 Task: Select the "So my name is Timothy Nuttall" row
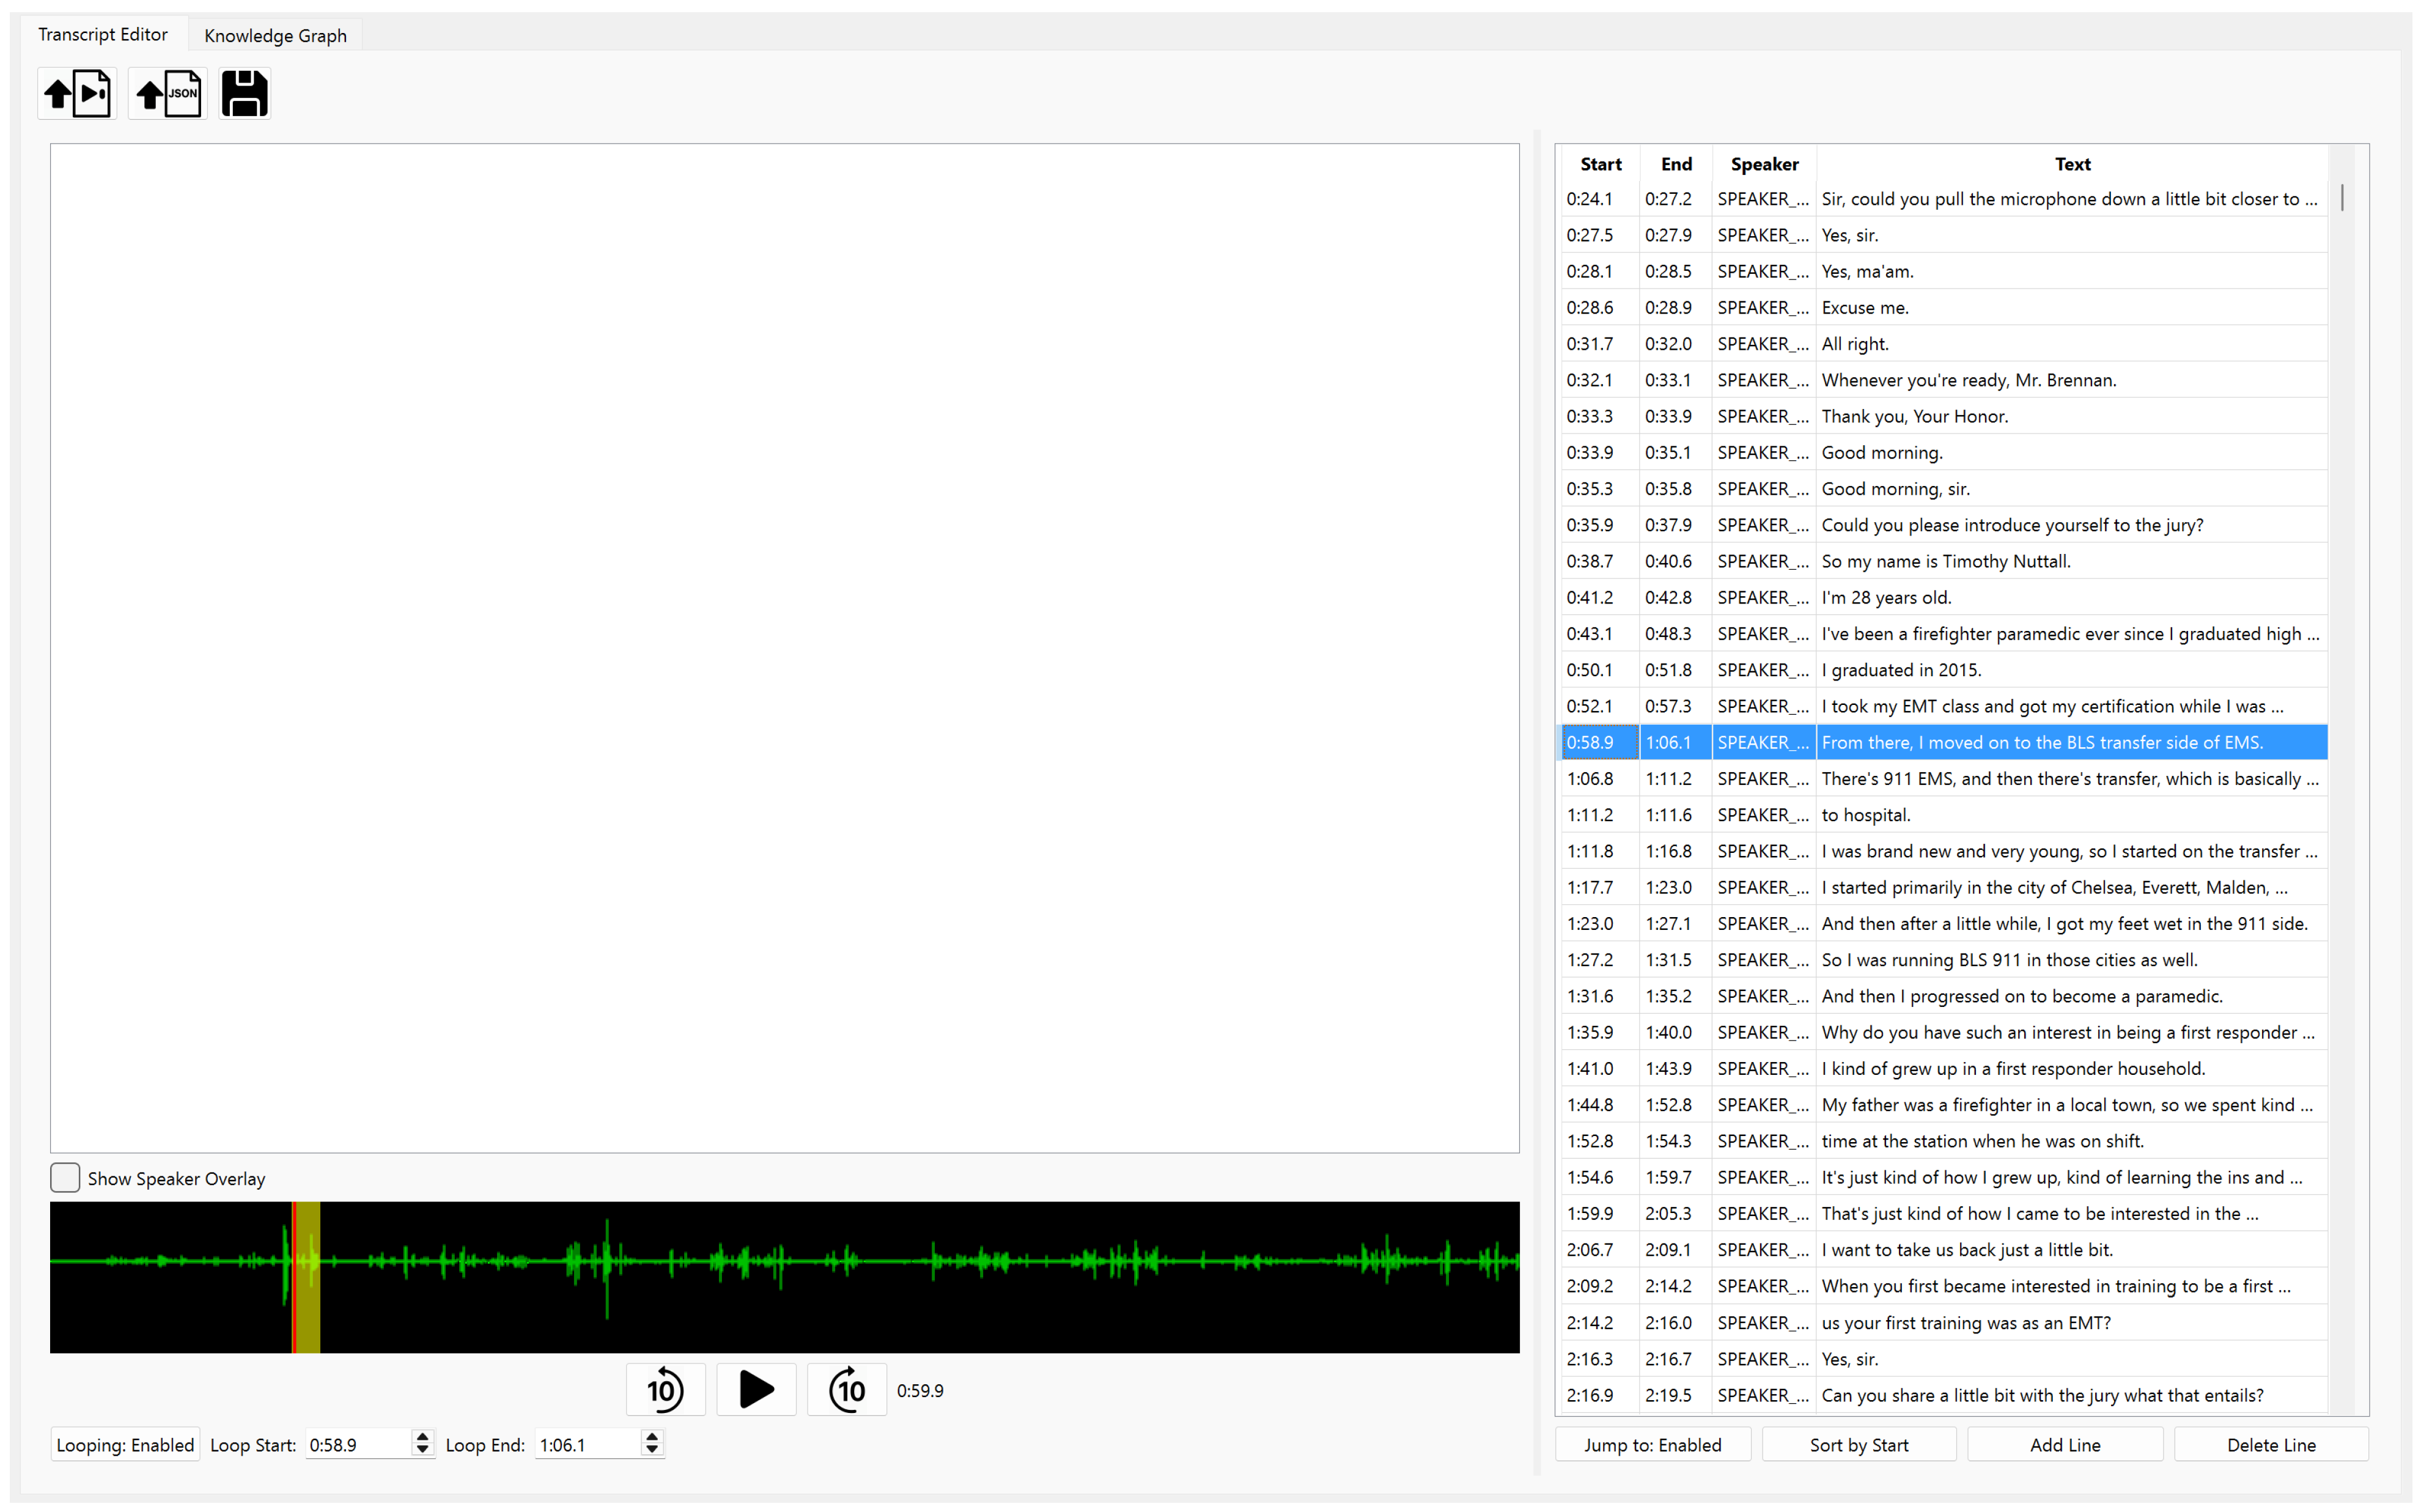pyautogui.click(x=1945, y=561)
